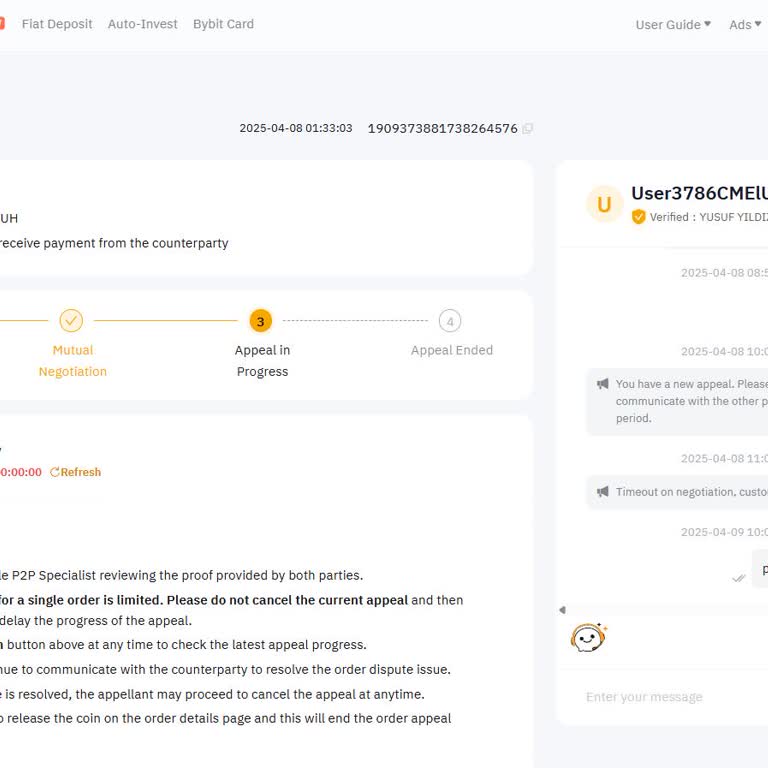Click the chat timestamp 2025-04-09 10:0

pos(724,532)
